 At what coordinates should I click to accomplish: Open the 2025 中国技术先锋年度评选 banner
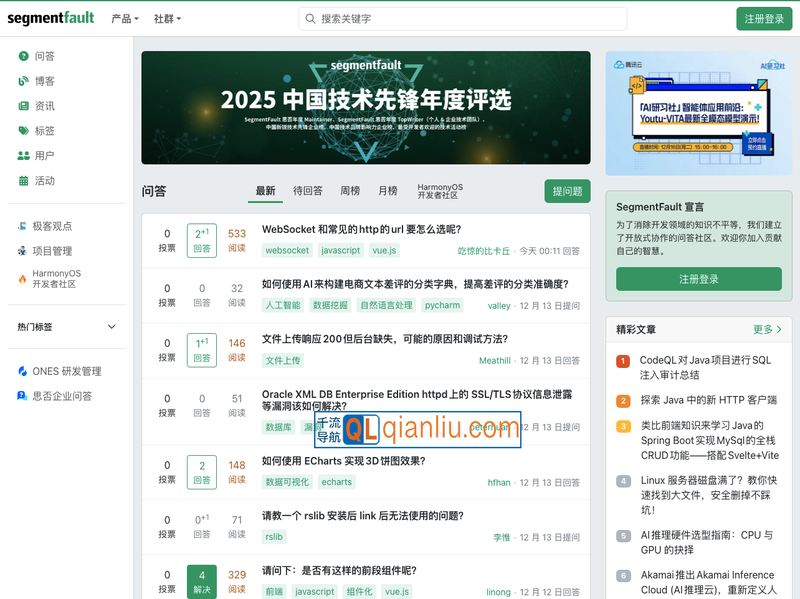click(366, 107)
